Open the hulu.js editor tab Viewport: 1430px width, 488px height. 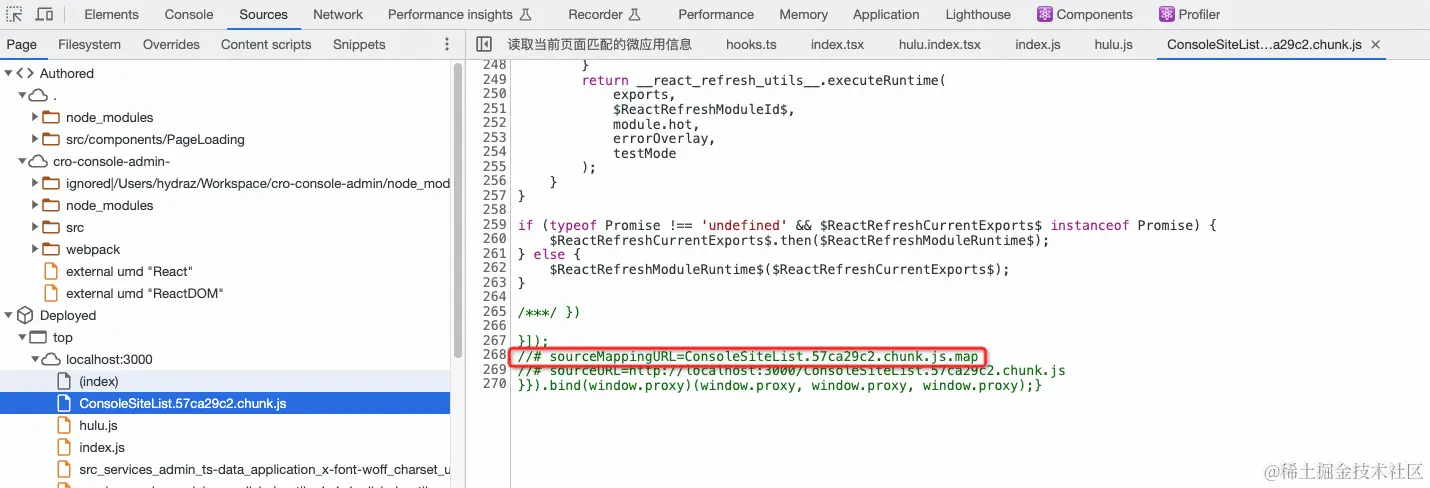click(1113, 44)
